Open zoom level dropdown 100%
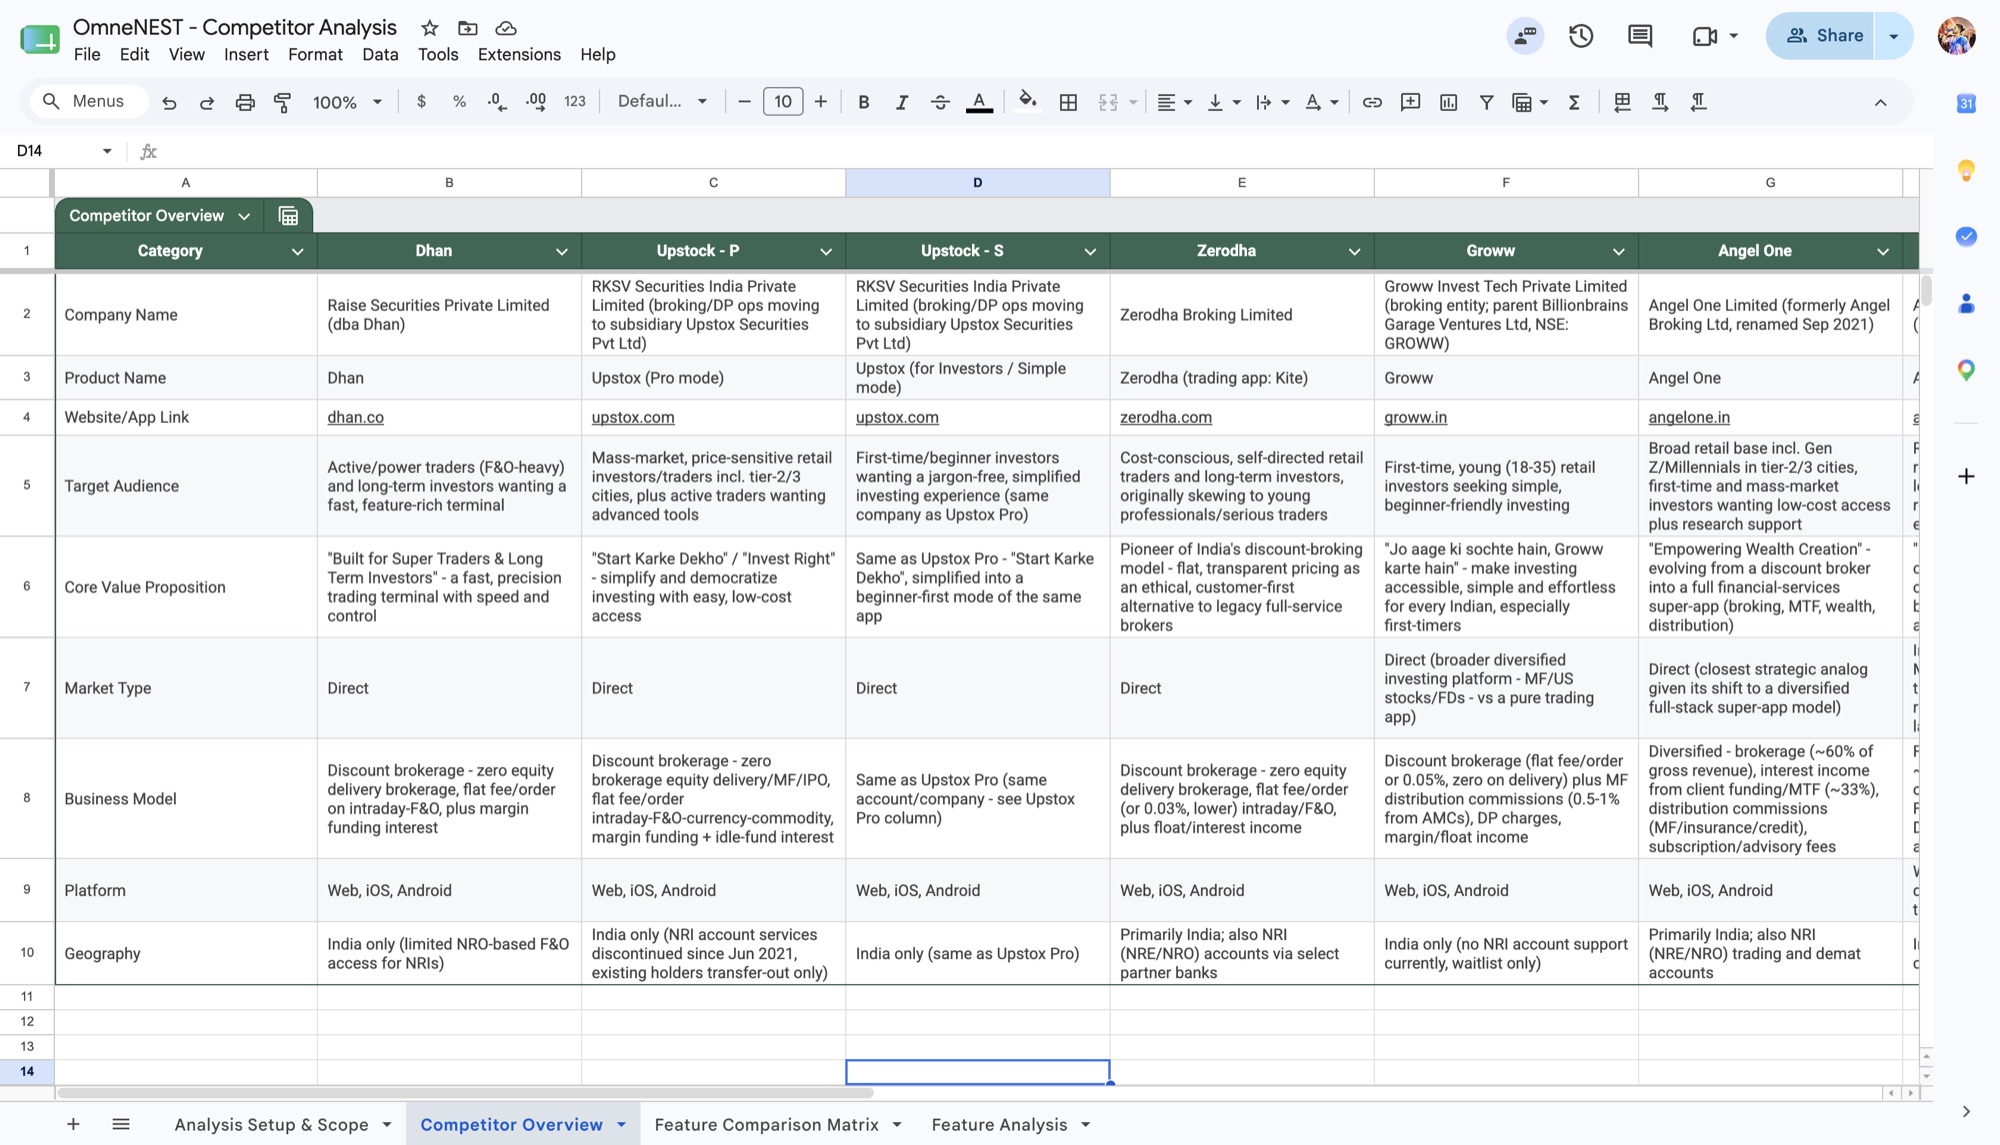 pos(347,102)
